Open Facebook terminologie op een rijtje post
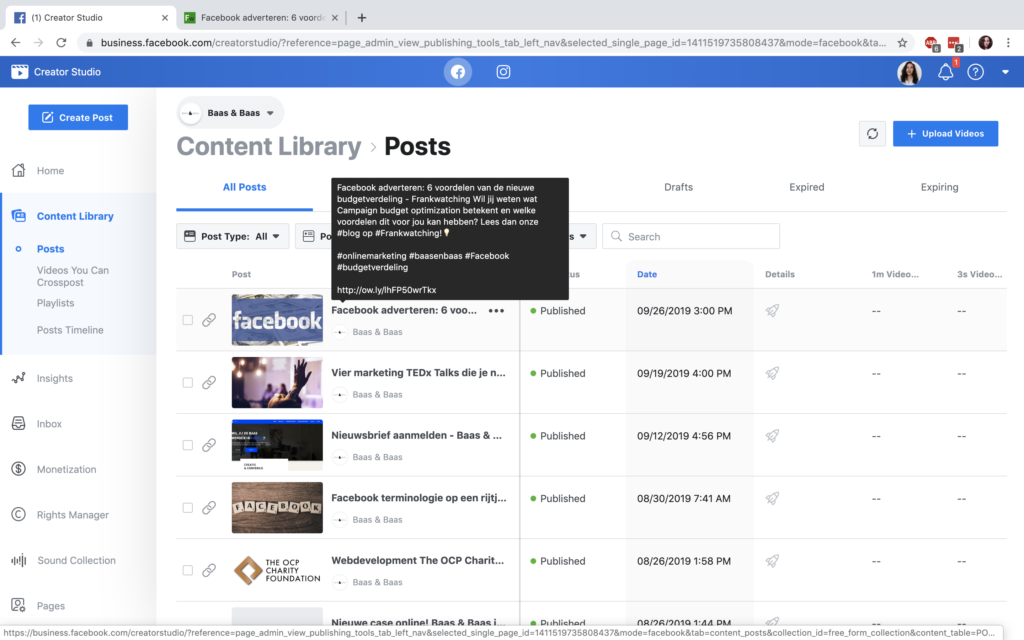 (x=419, y=498)
